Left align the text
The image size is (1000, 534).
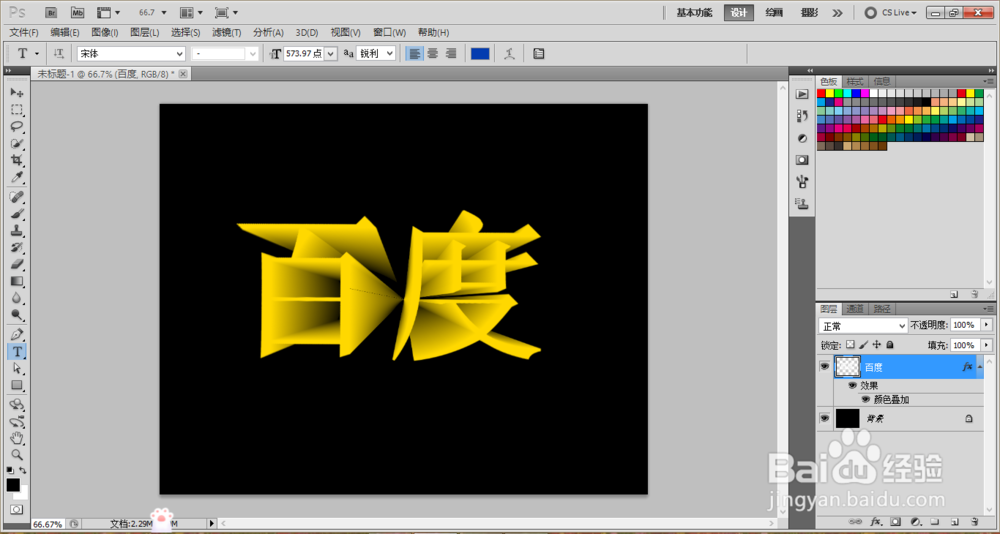click(x=415, y=54)
